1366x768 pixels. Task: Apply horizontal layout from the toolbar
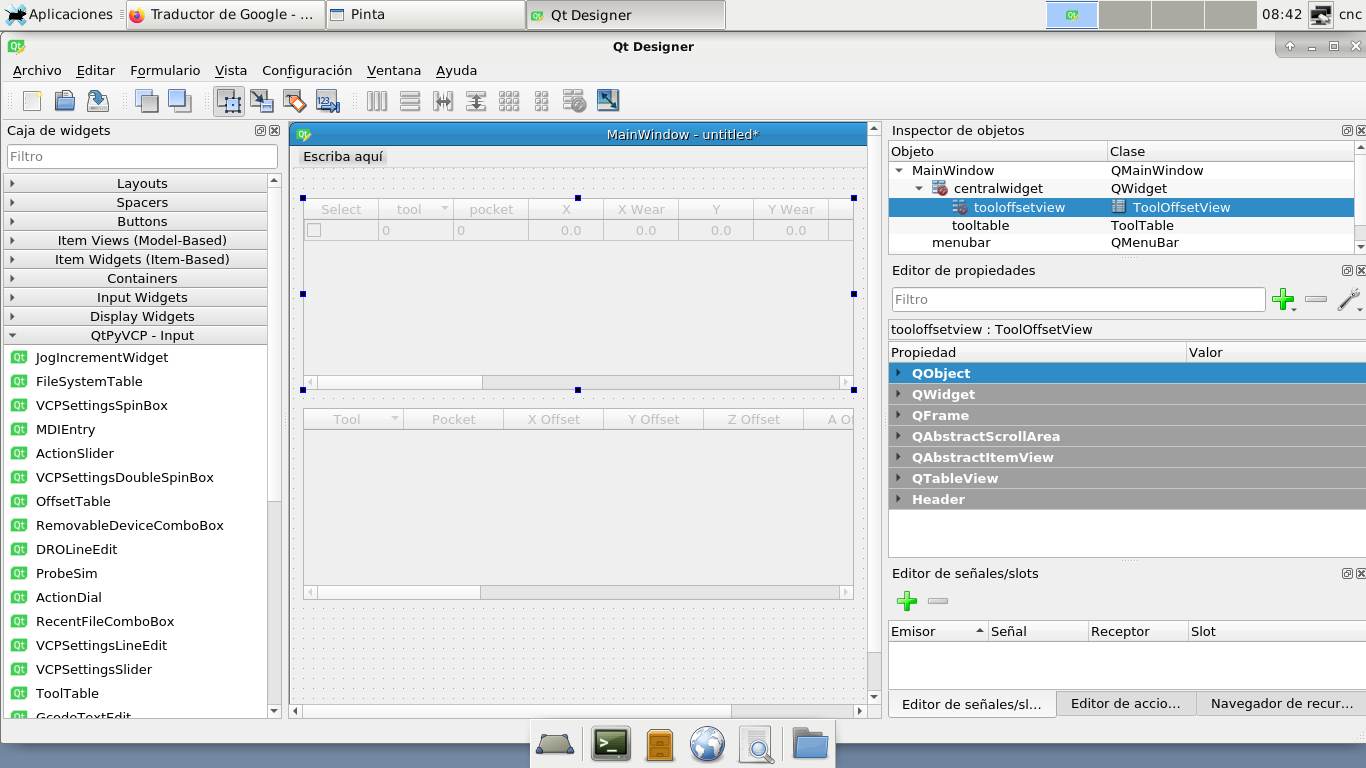(x=377, y=100)
